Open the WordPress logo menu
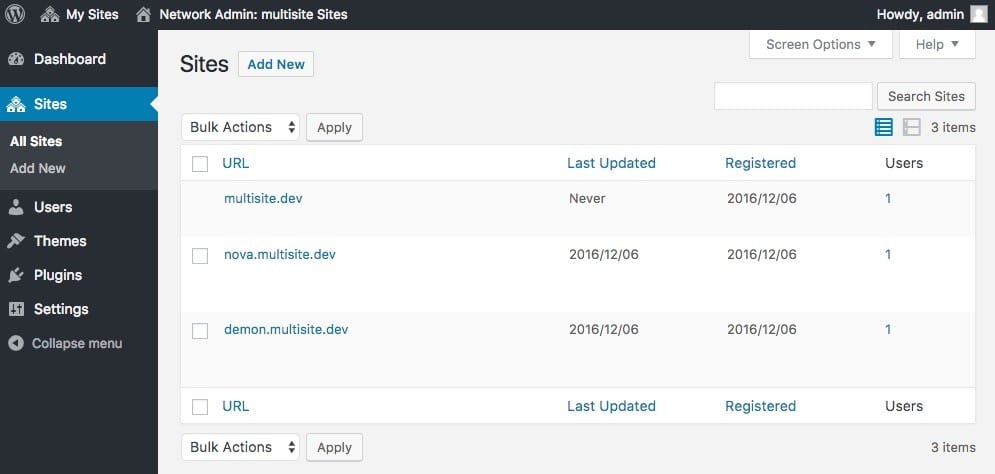Image resolution: width=995 pixels, height=474 pixels. pyautogui.click(x=15, y=14)
